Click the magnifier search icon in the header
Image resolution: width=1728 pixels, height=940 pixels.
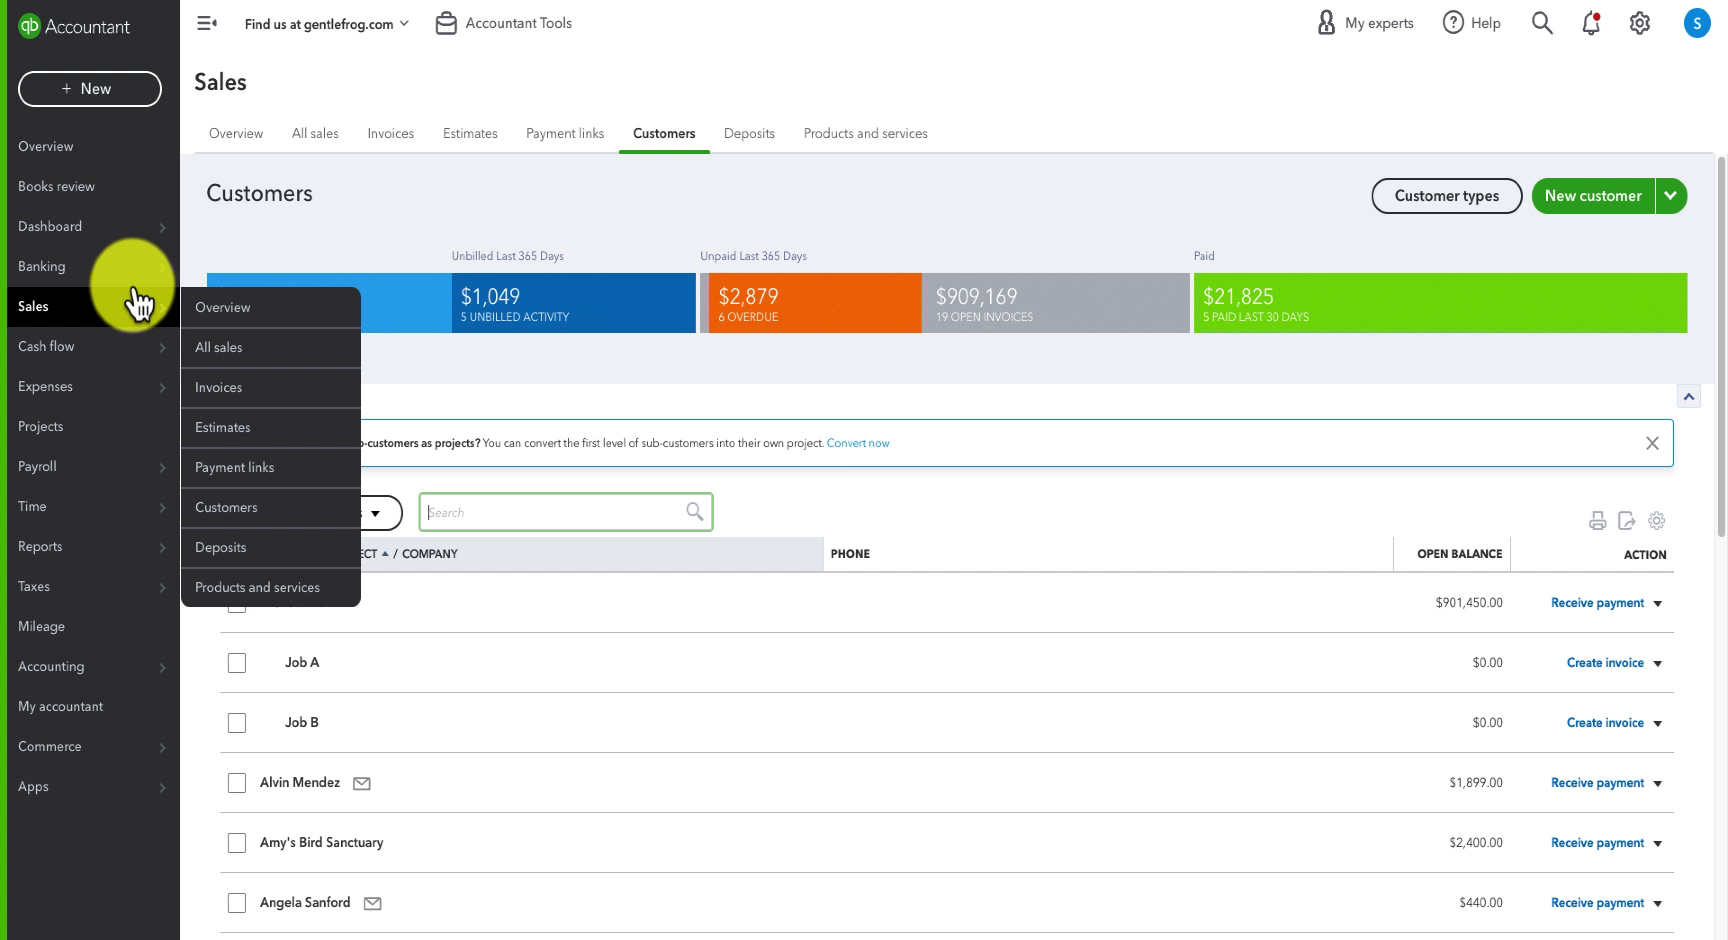pyautogui.click(x=1542, y=23)
